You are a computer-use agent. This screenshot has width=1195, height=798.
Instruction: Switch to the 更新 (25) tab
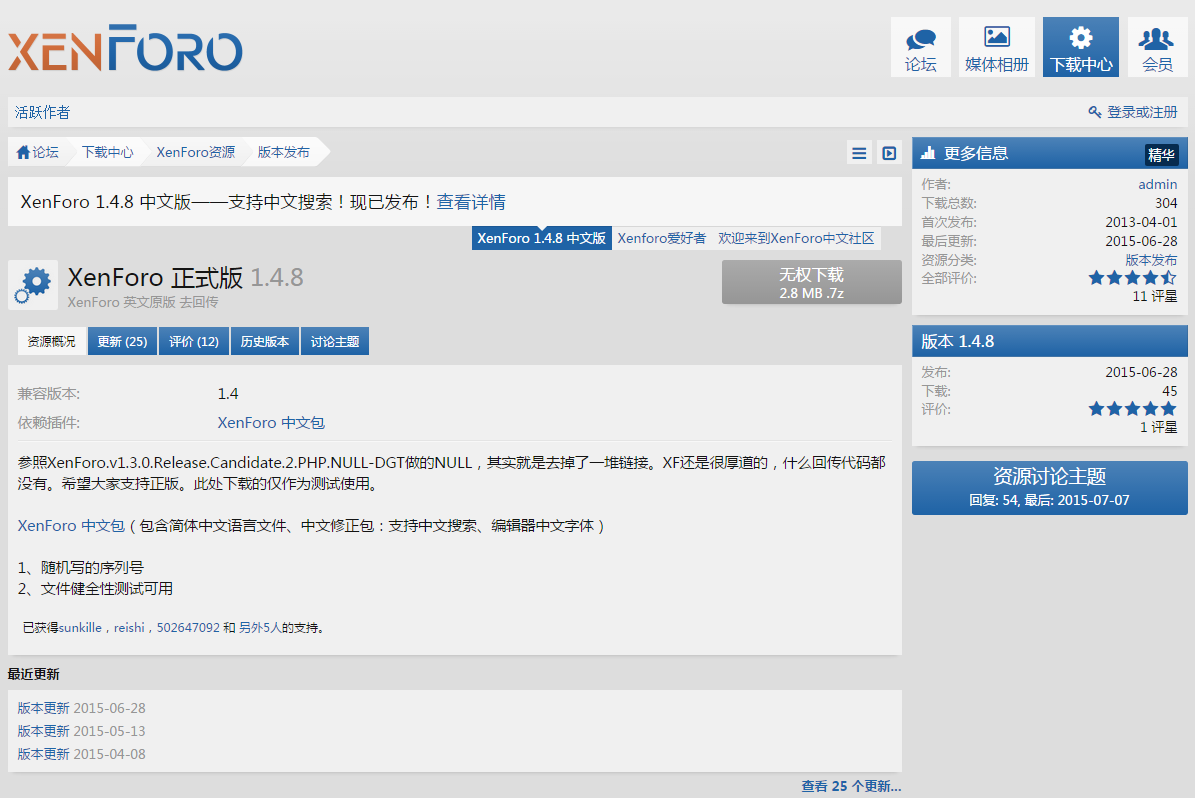121,341
